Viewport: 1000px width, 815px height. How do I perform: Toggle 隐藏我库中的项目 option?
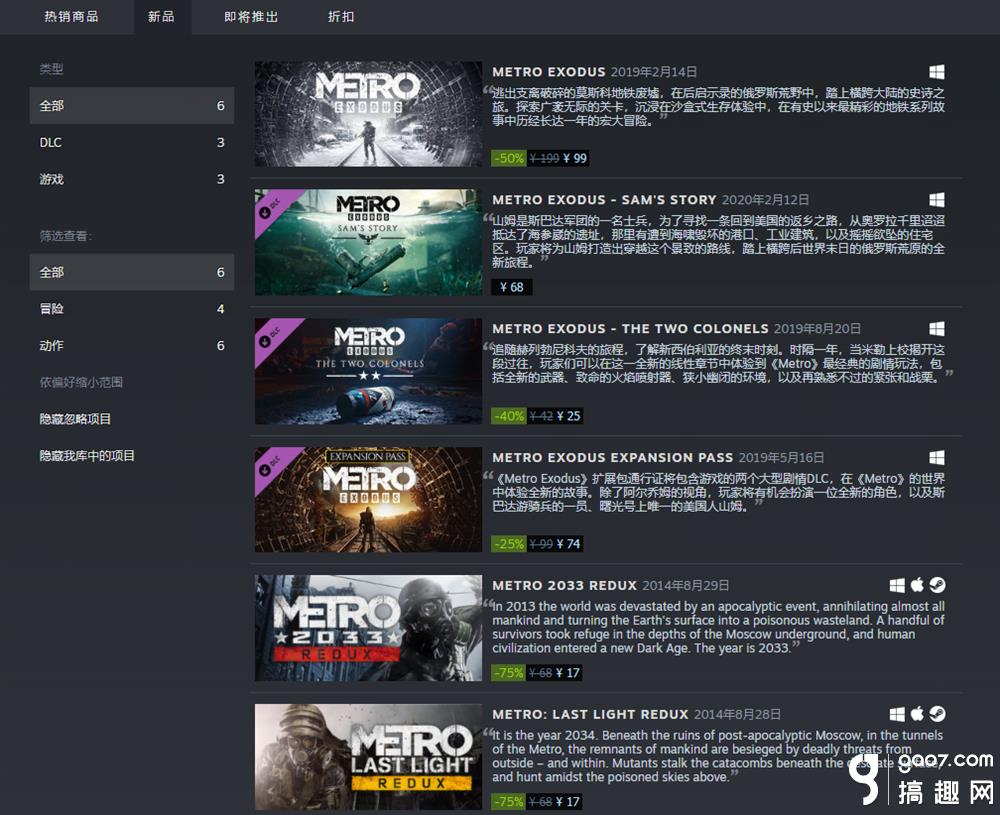(x=87, y=455)
